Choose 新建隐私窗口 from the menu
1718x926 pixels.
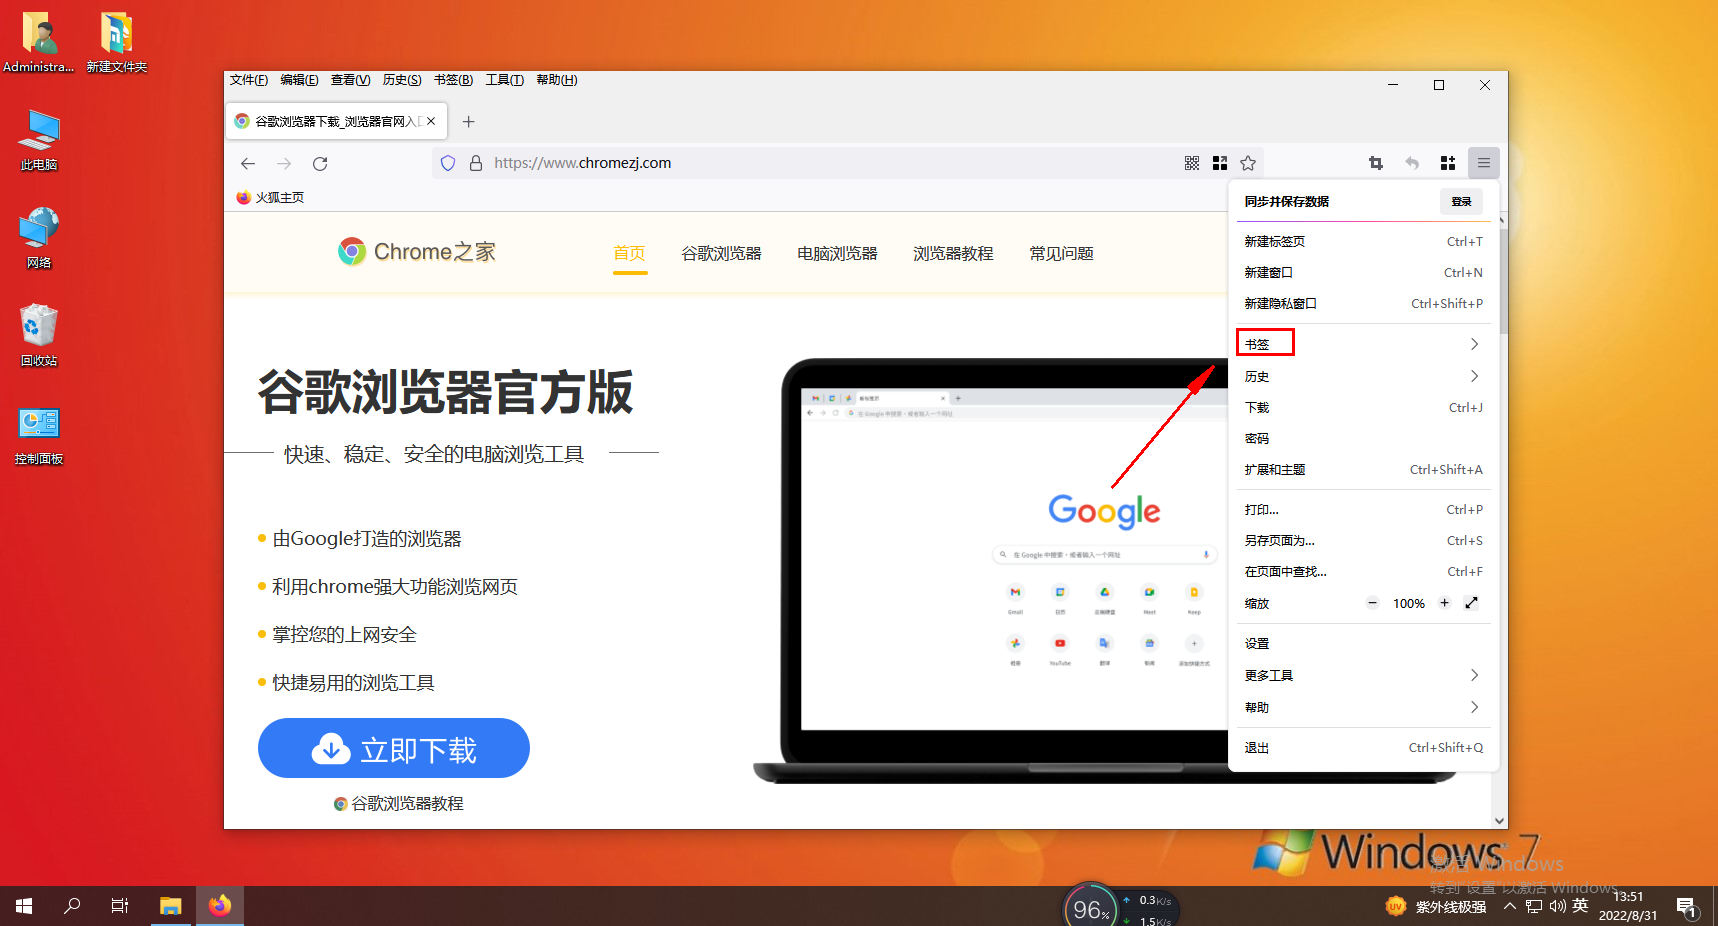pos(1363,303)
